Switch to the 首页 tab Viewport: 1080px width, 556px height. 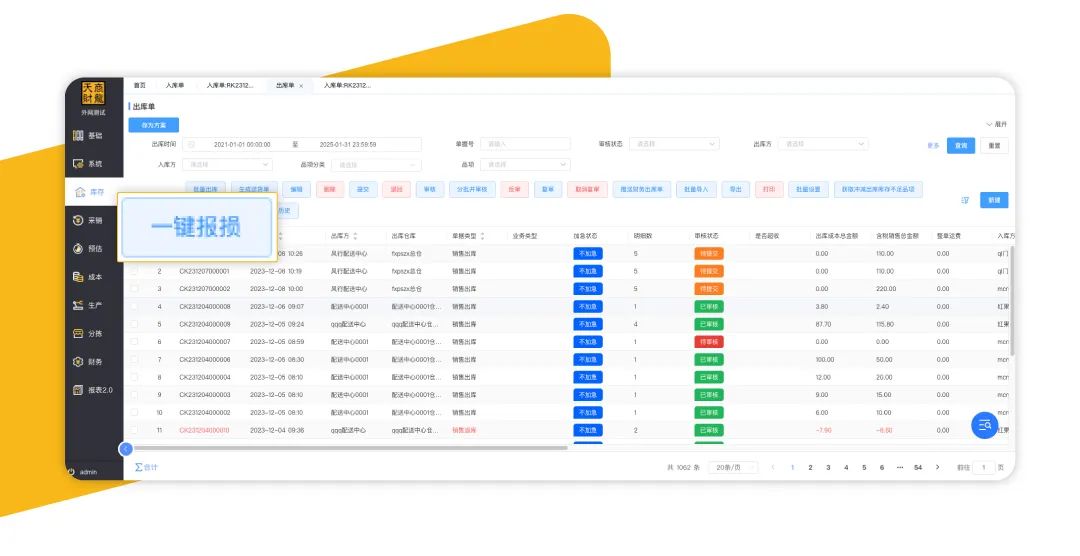[x=140, y=85]
